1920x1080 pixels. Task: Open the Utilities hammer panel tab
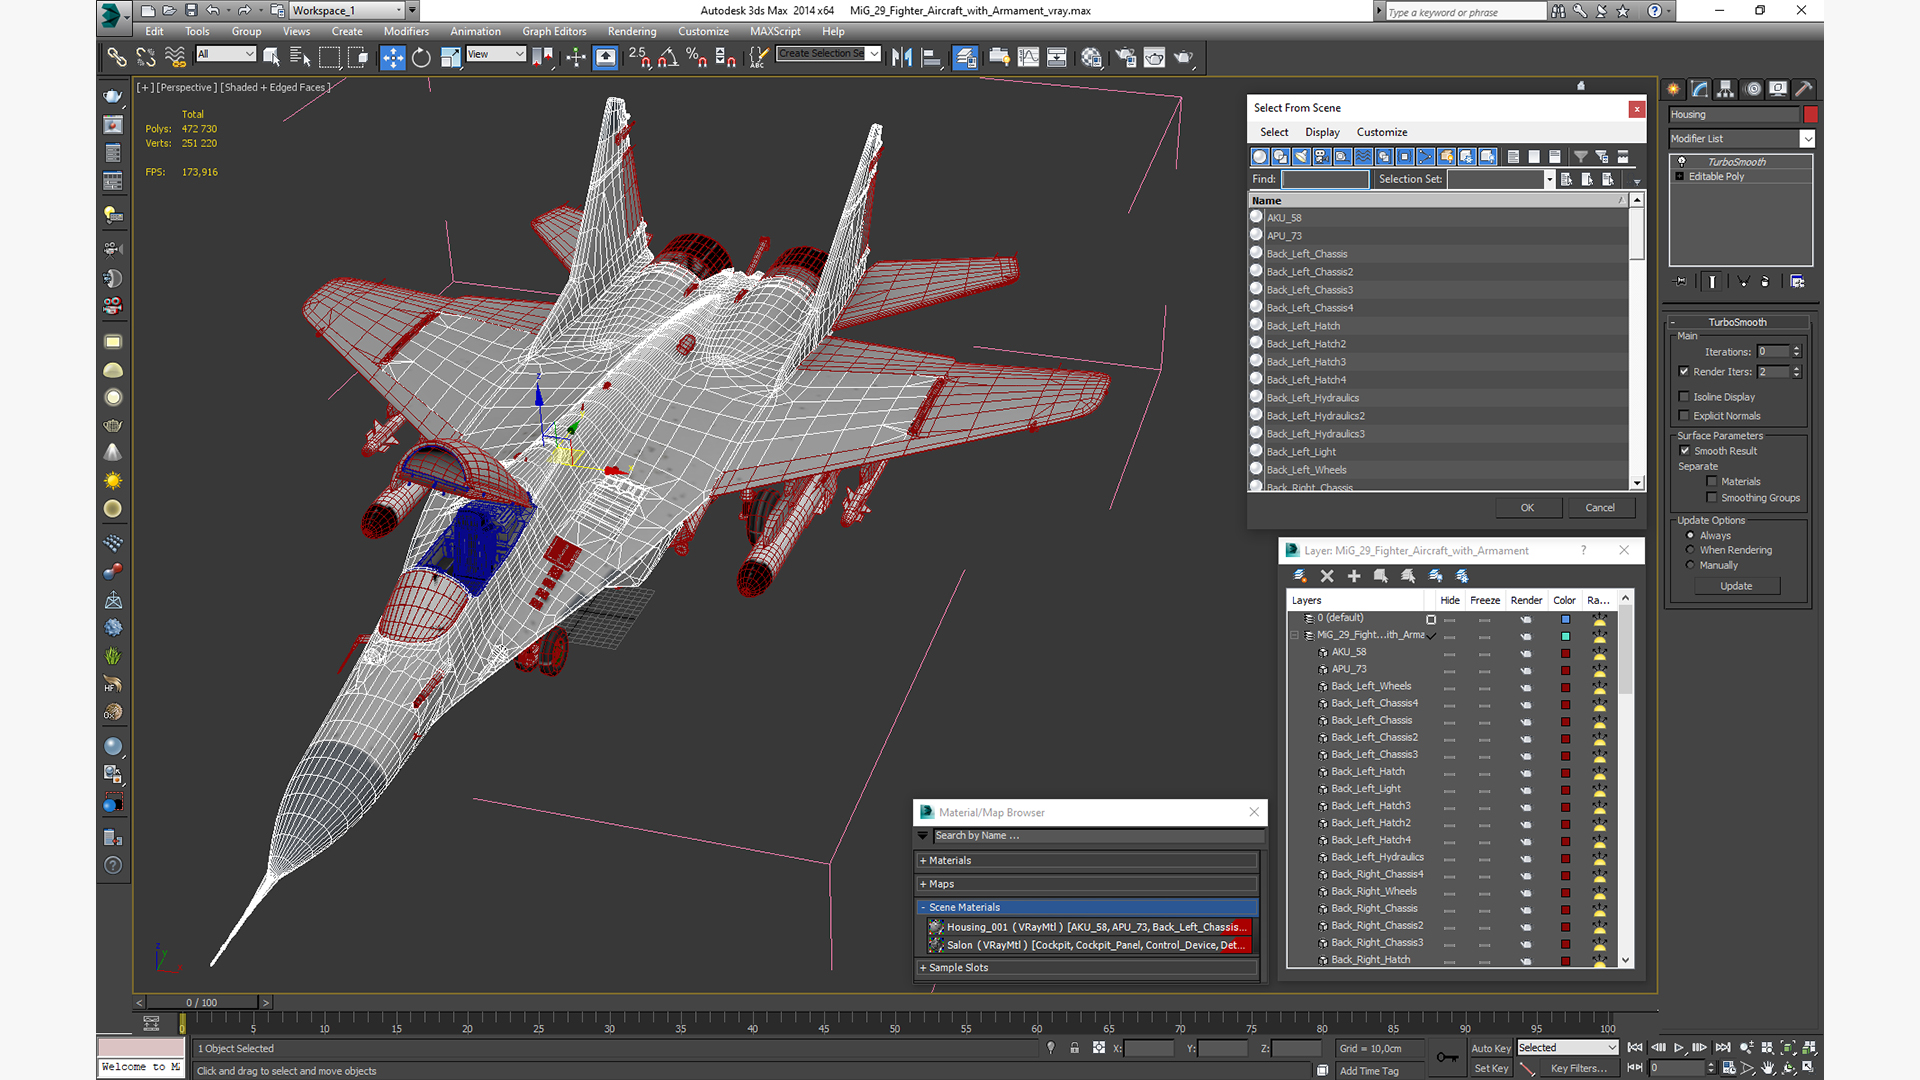point(1804,89)
